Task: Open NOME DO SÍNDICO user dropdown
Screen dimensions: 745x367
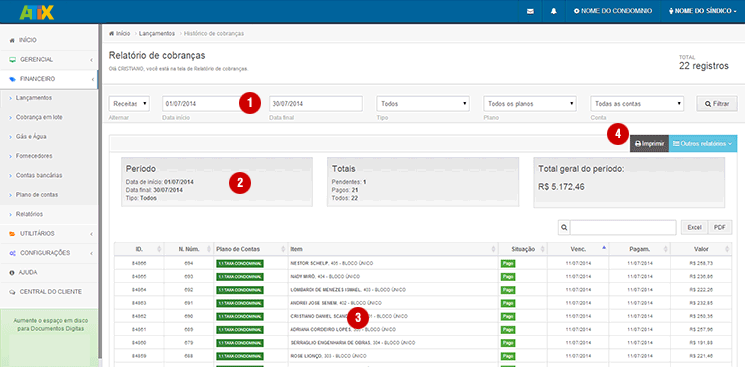Action: (x=702, y=11)
